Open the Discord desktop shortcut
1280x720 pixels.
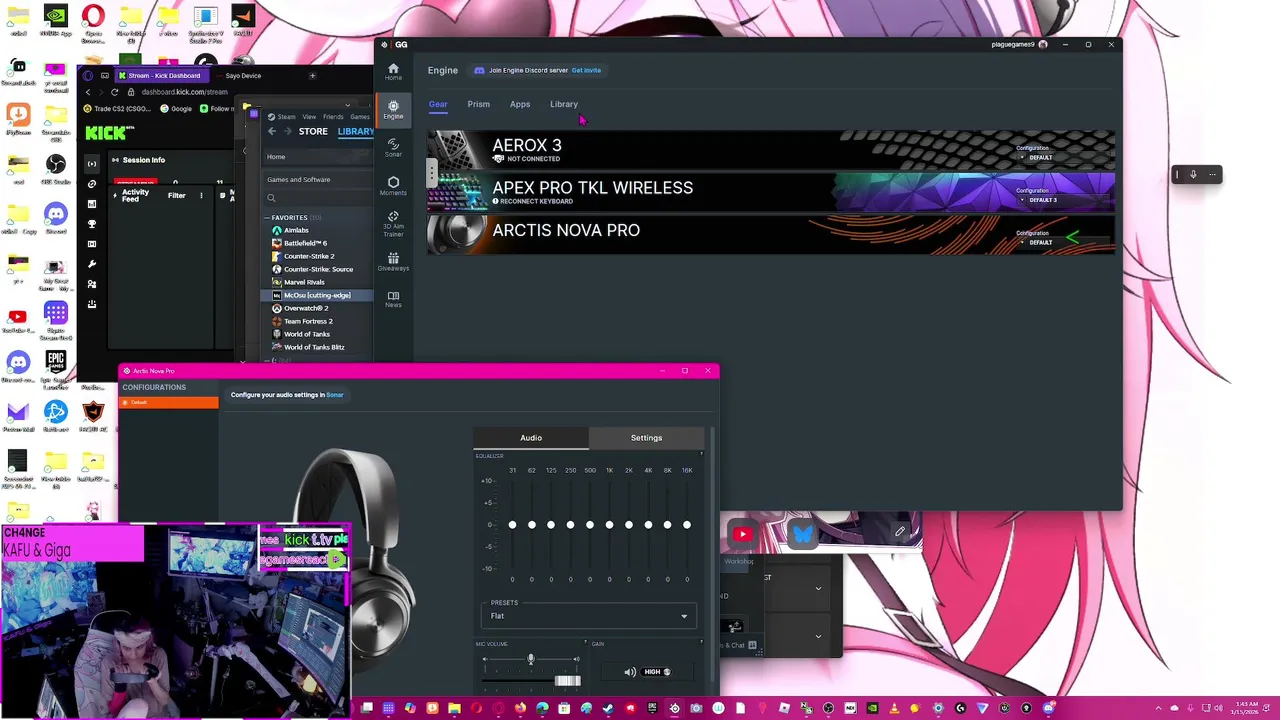pyautogui.click(x=55, y=217)
